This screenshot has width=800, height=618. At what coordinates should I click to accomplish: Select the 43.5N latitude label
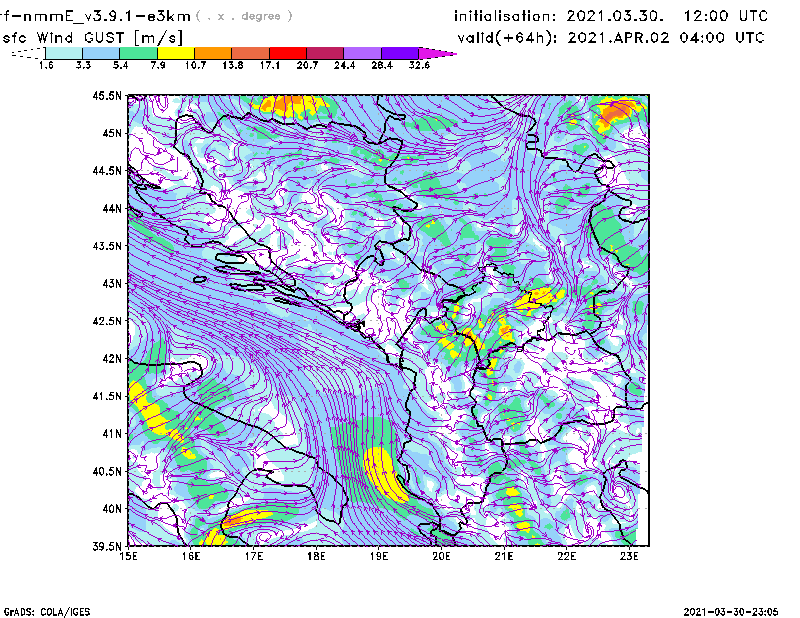(107, 246)
